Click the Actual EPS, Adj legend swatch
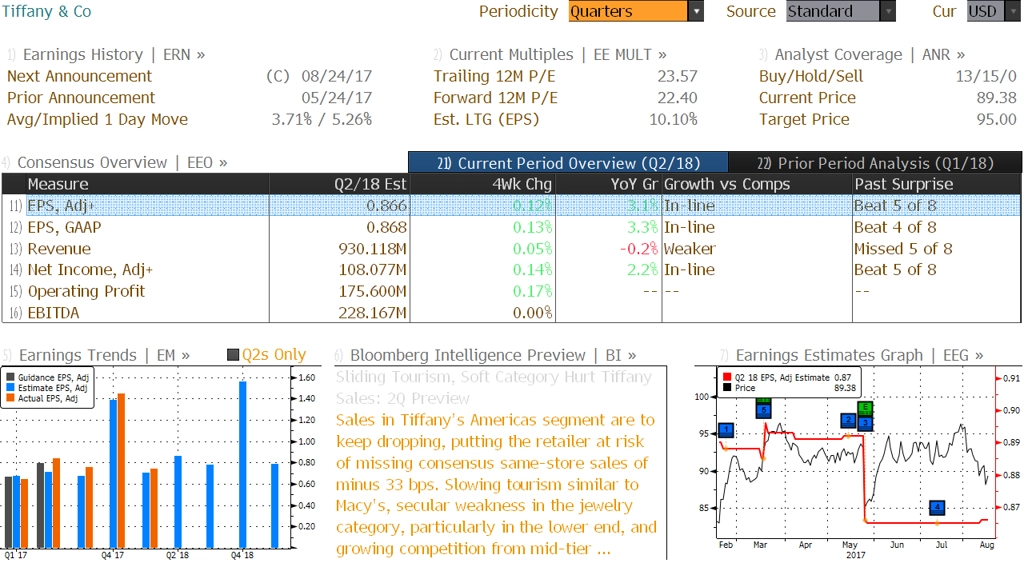Image resolution: width=1024 pixels, height=563 pixels. [x=11, y=398]
